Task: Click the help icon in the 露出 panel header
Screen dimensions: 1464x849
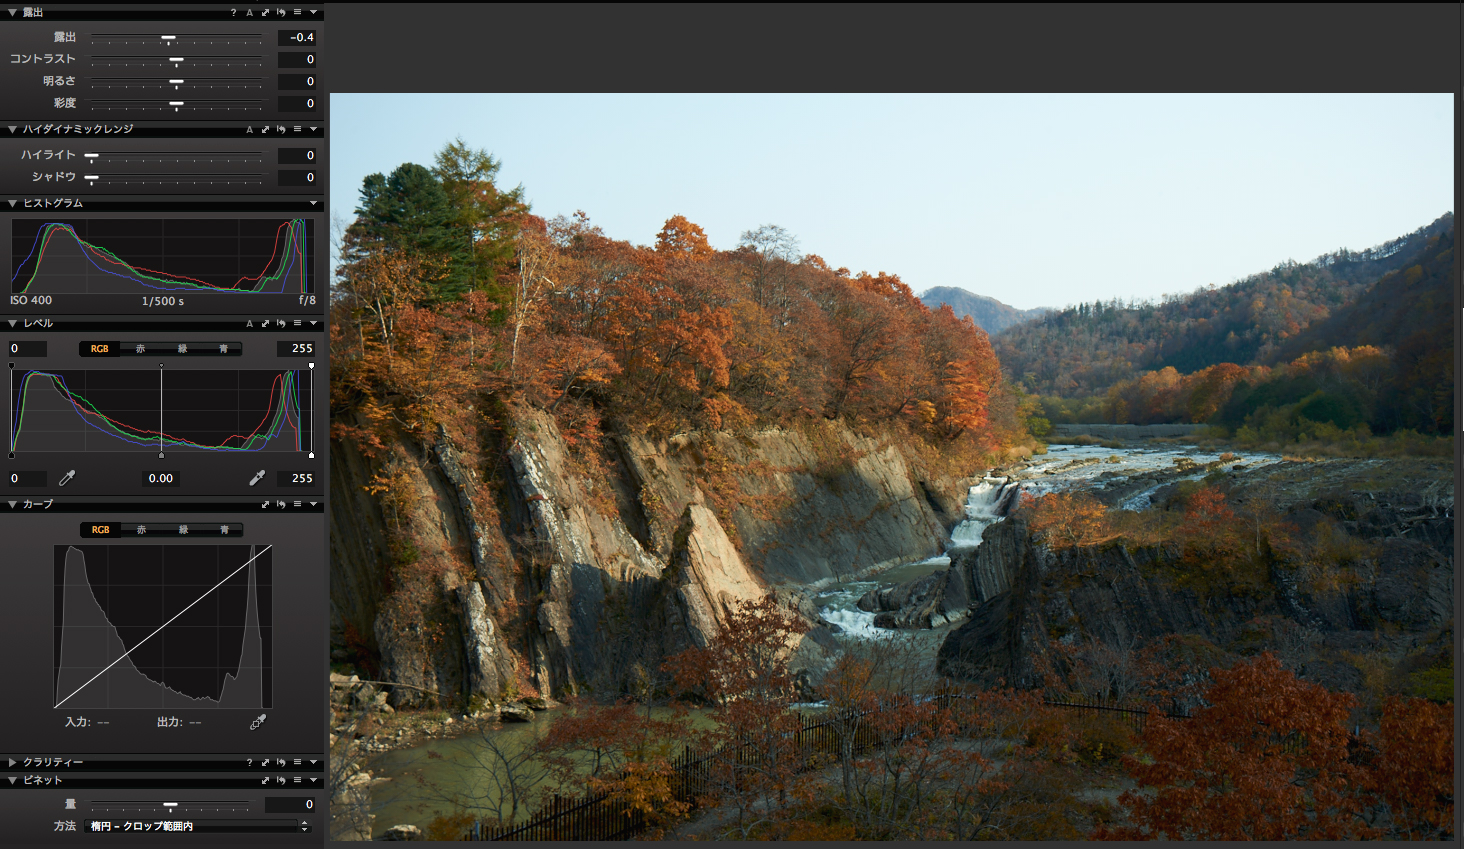Action: coord(234,12)
